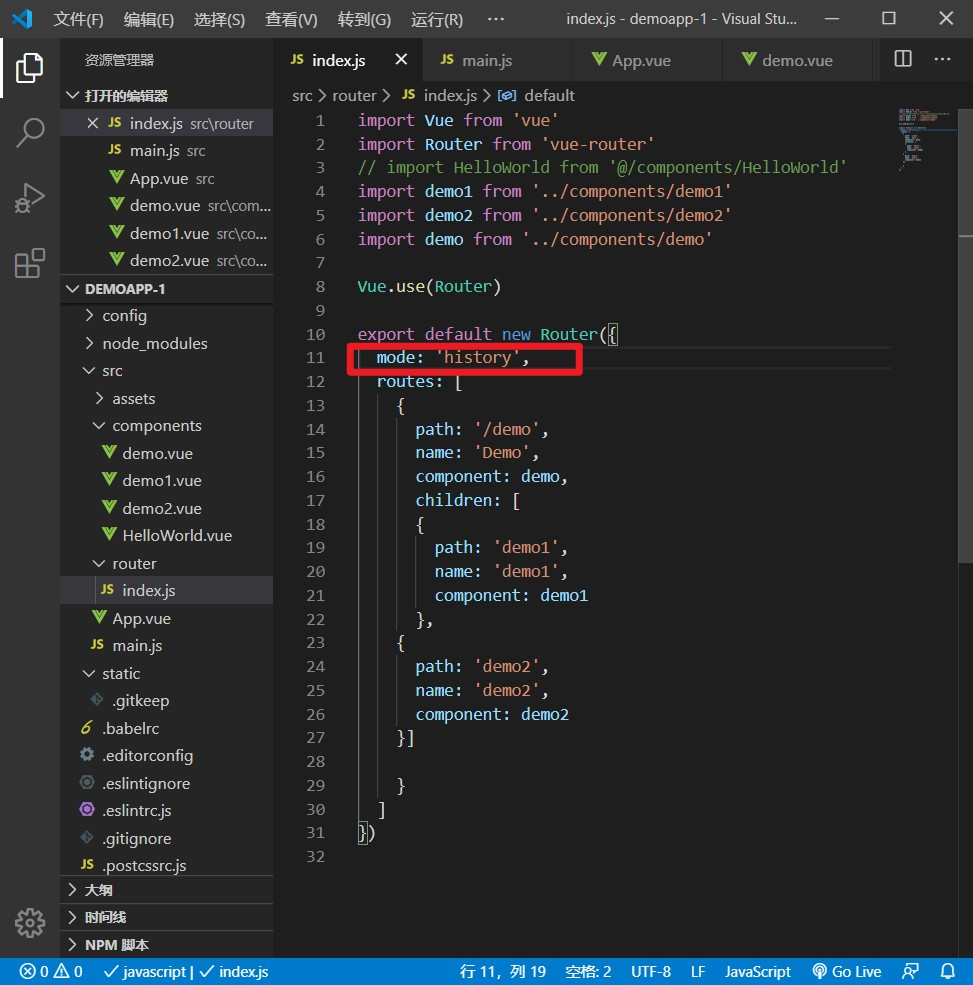Open the Manage gear settings icon
Viewport: 973px width, 985px height.
(x=29, y=921)
